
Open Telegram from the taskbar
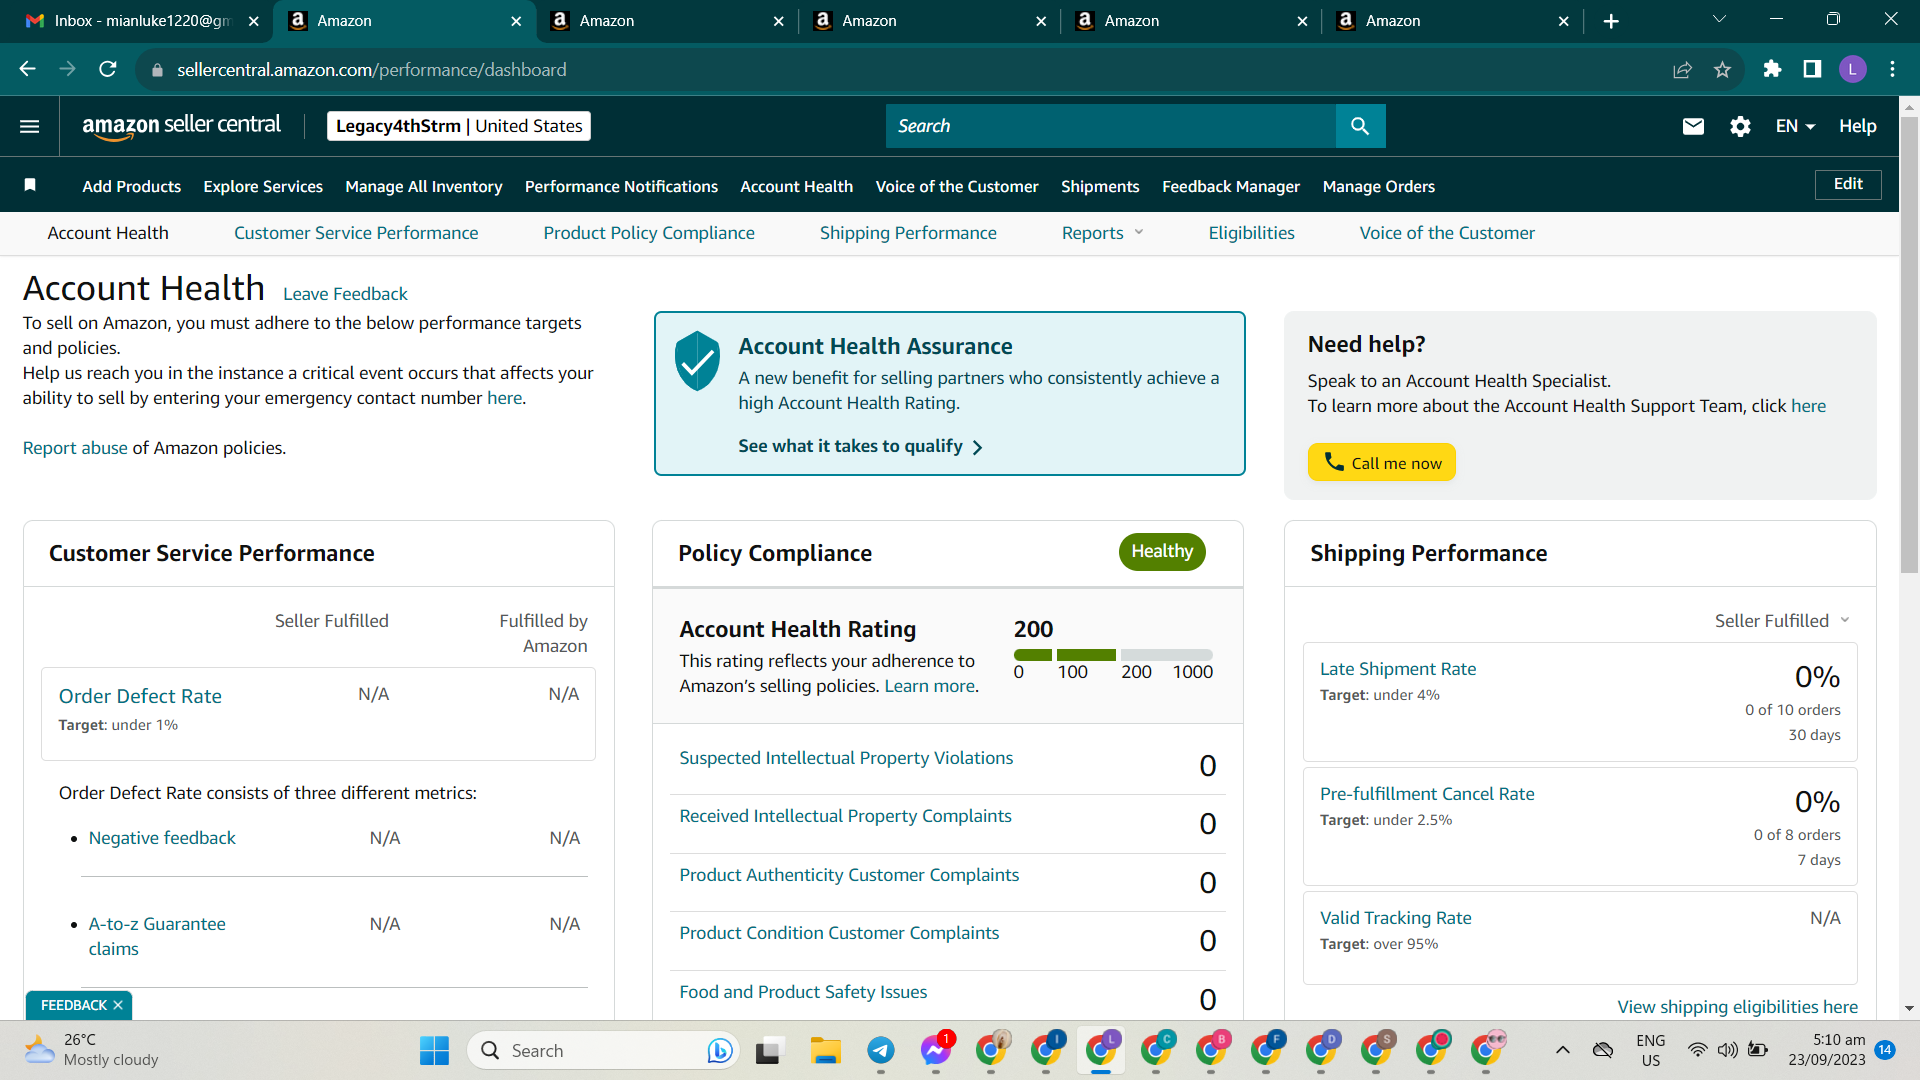881,1051
